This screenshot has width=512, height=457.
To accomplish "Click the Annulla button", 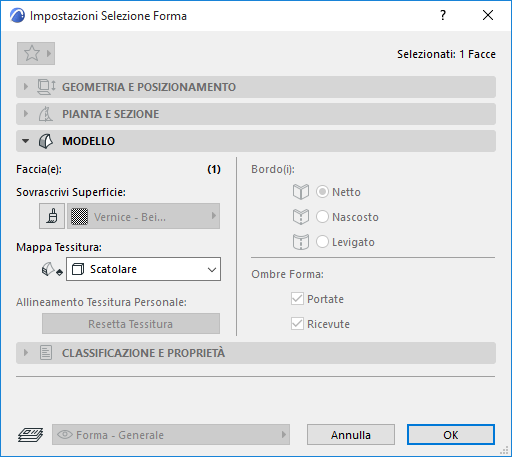I will point(351,435).
